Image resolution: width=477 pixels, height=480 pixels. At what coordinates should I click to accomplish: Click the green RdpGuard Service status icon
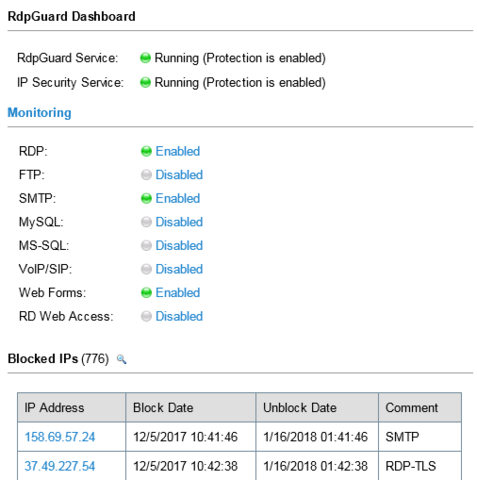[145, 58]
